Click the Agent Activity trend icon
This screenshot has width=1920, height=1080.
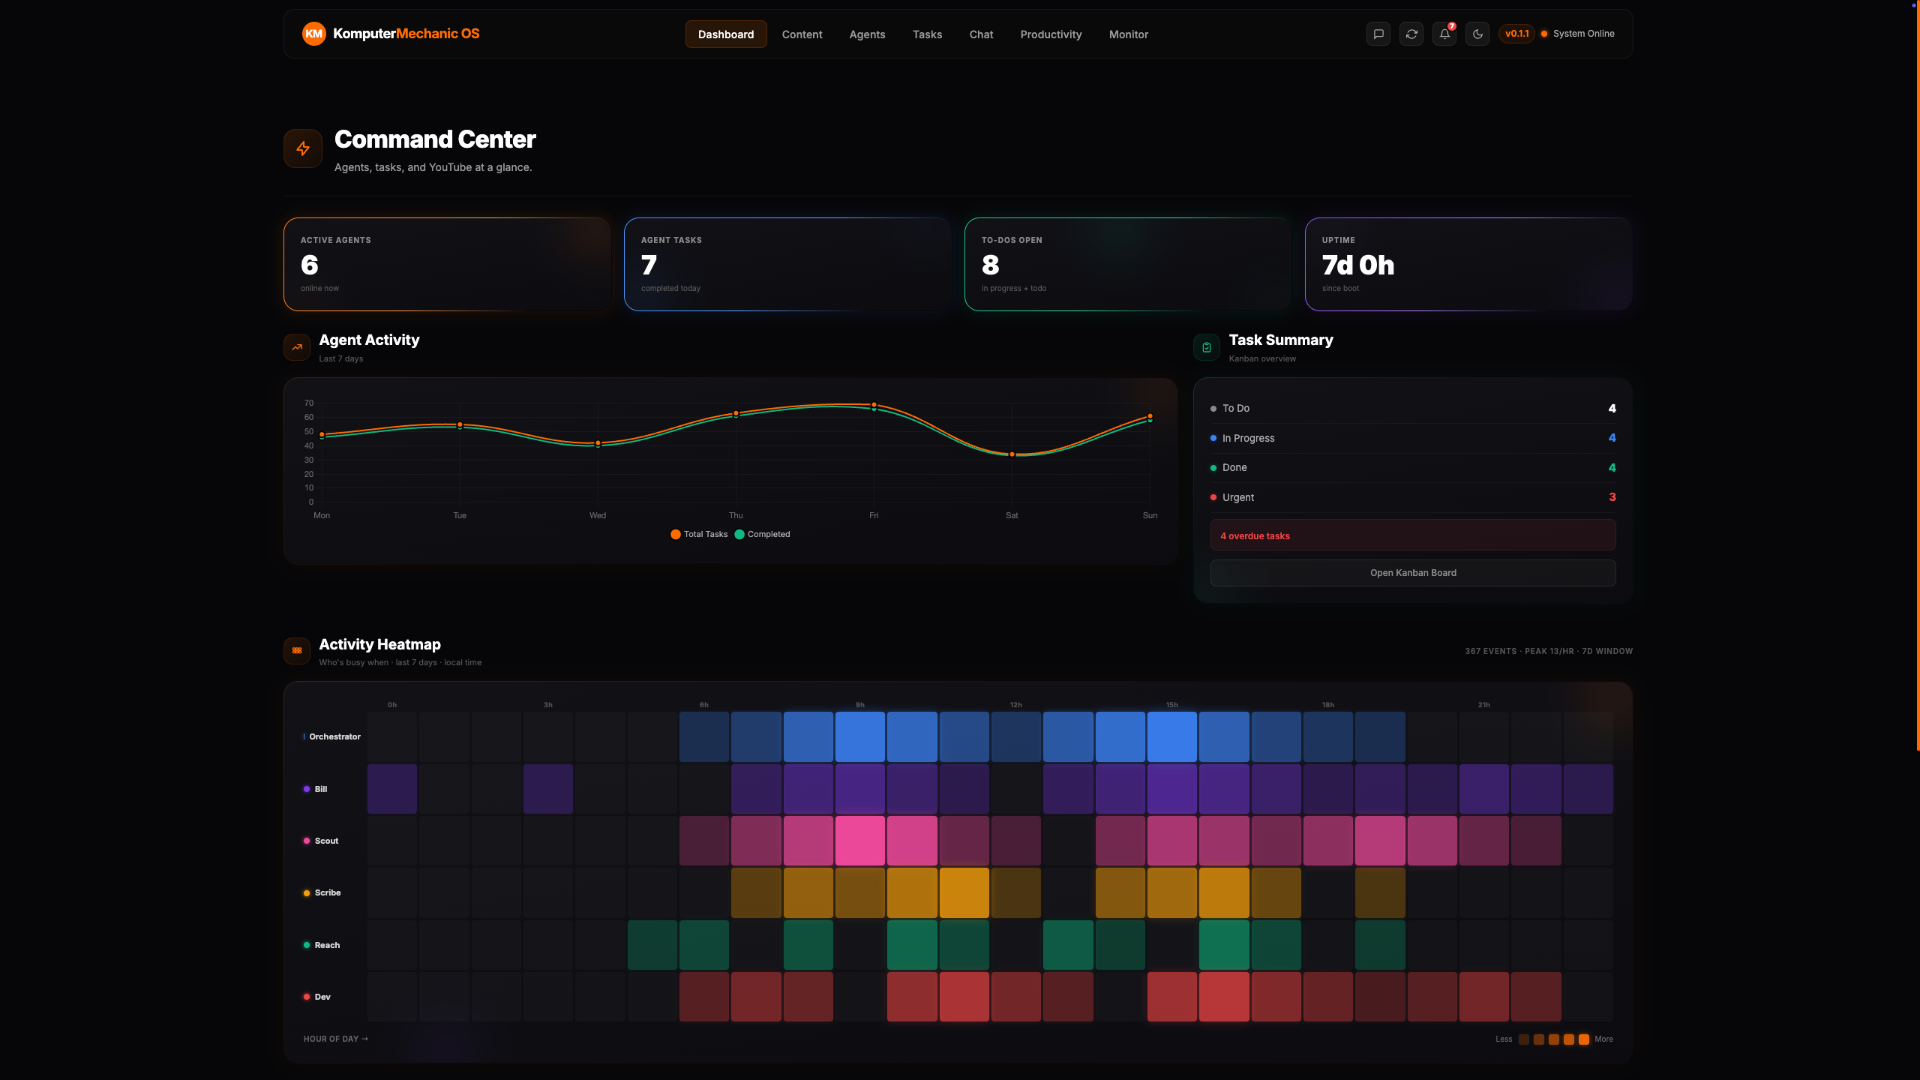[297, 347]
